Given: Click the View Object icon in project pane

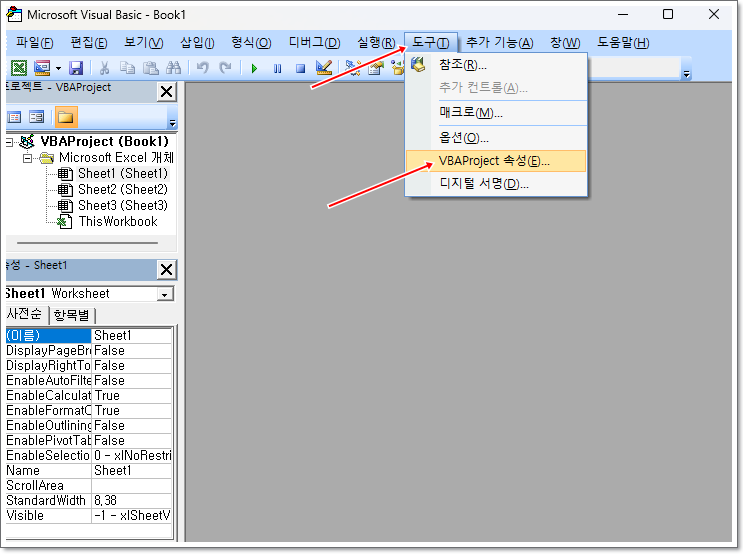Looking at the screenshot, I should pos(37,117).
